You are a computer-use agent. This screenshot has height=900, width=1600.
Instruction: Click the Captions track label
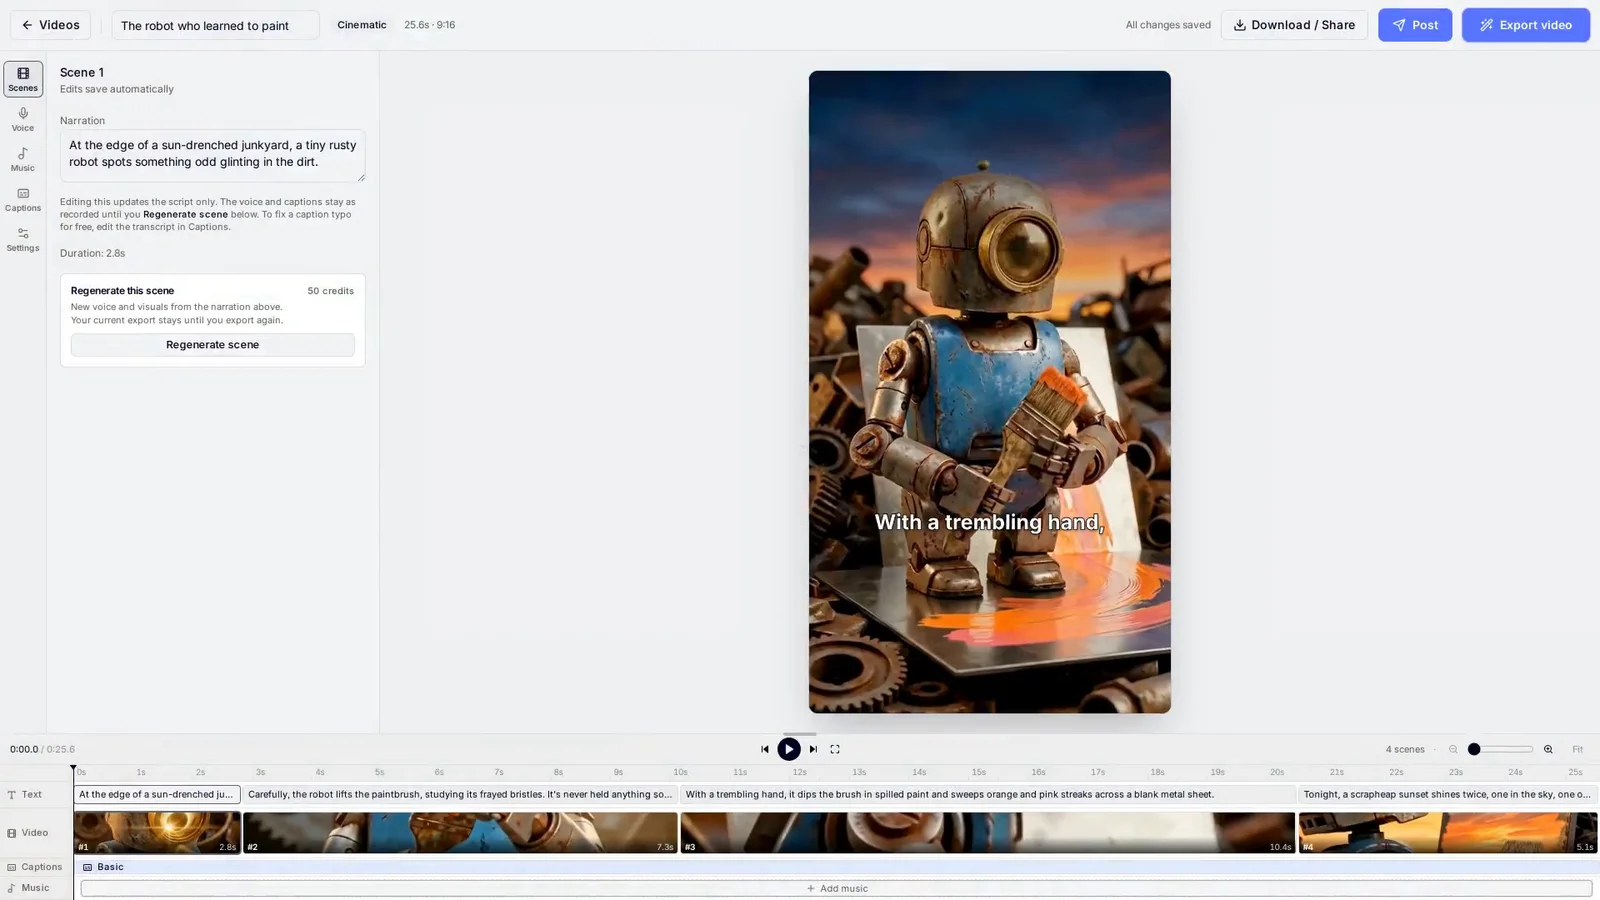coord(34,867)
